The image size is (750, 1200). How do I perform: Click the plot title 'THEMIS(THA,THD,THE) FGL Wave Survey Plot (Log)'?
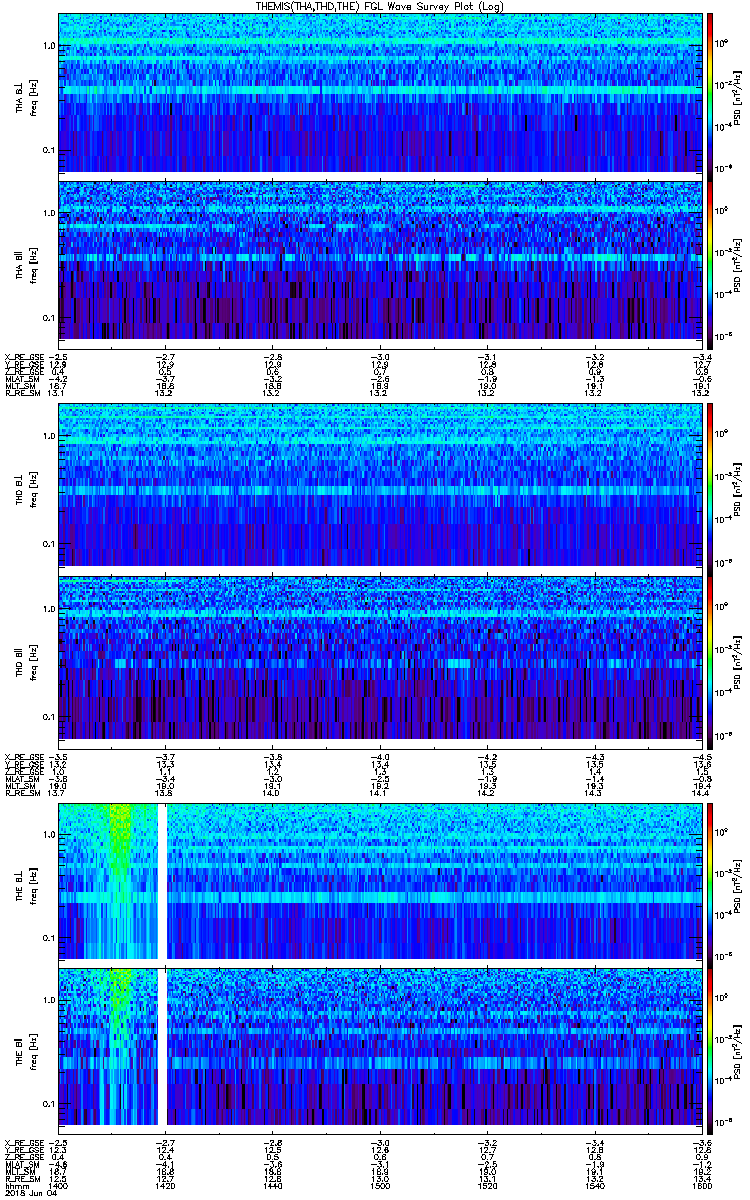click(381, 7)
